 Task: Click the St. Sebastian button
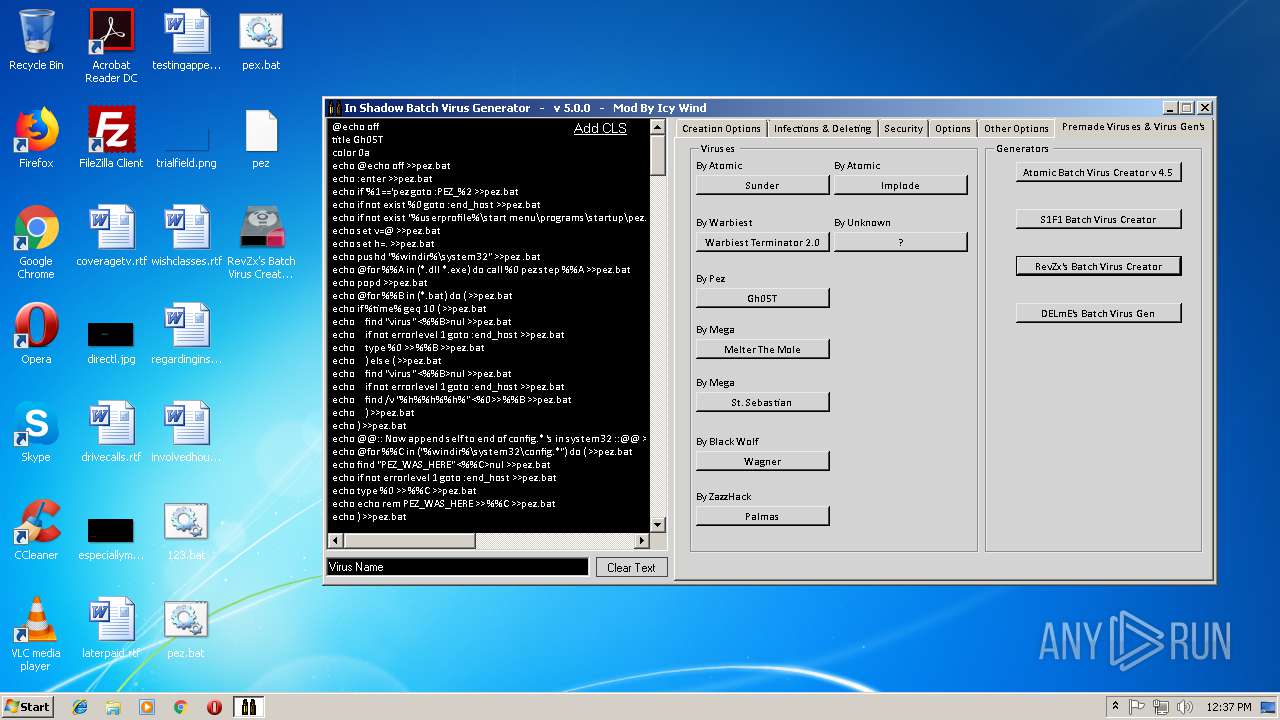[762, 402]
